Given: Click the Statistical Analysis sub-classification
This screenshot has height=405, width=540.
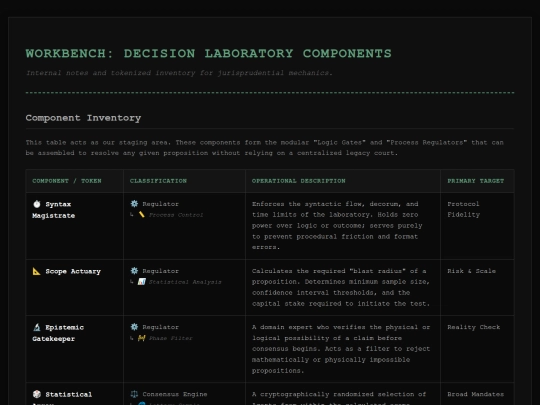Looking at the screenshot, I should point(185,282).
